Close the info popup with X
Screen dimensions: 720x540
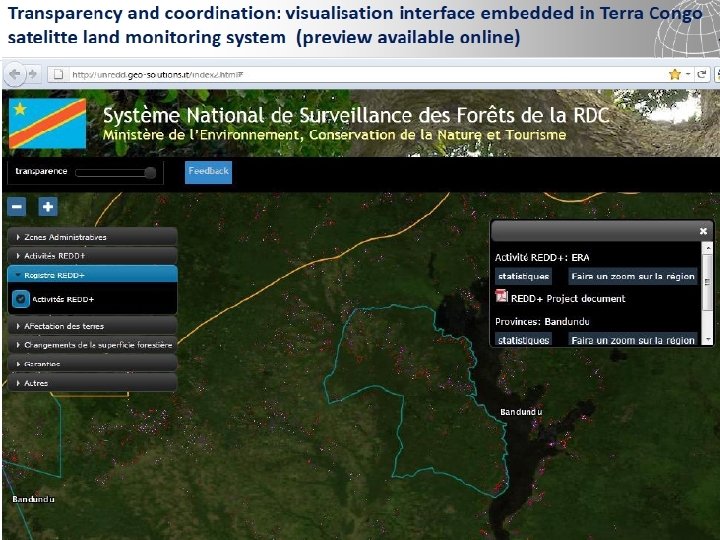click(x=703, y=231)
